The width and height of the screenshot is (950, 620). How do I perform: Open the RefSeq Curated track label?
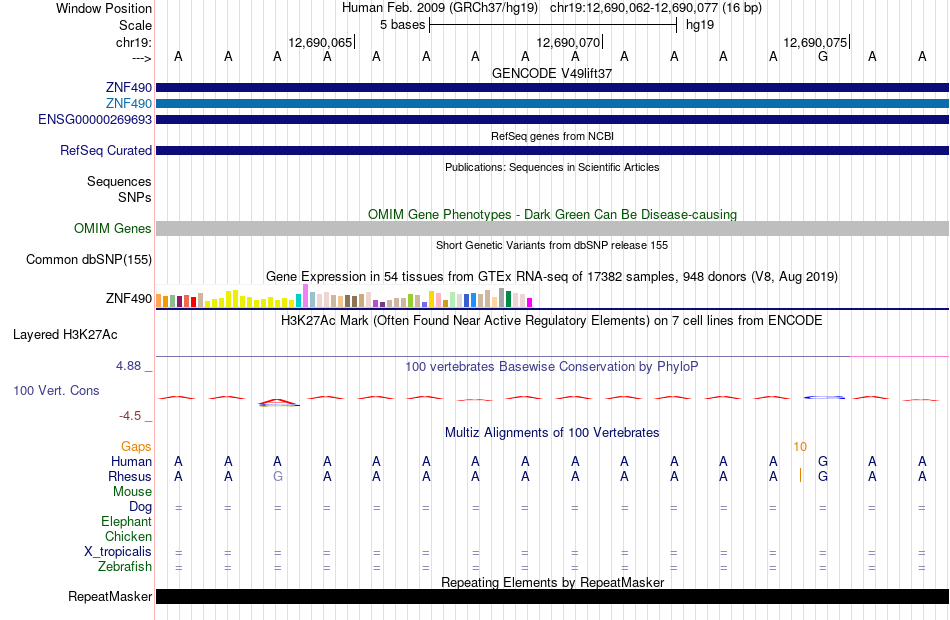click(105, 150)
